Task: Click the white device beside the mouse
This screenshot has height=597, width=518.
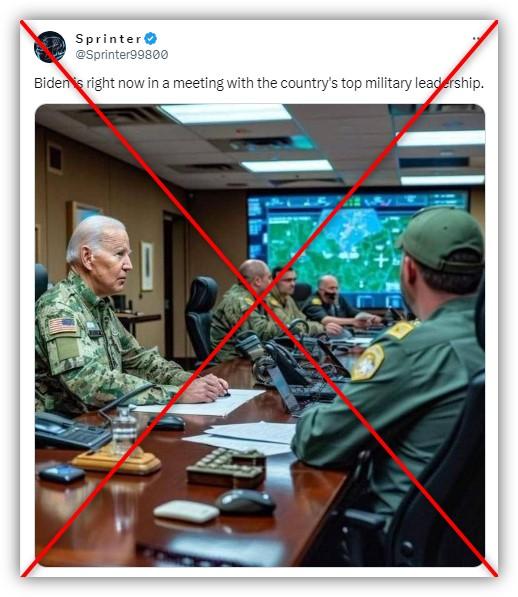Action: coord(186,511)
